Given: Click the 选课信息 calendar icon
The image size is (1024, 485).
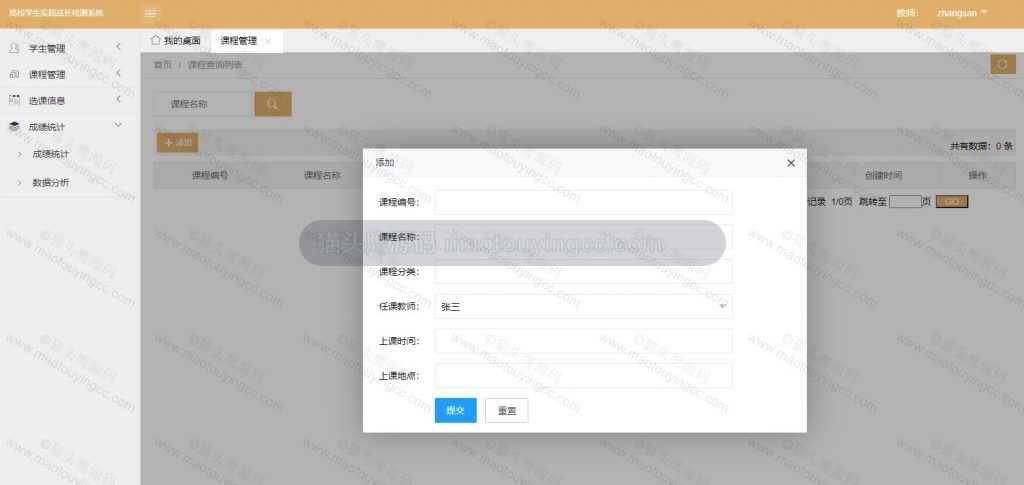Looking at the screenshot, I should pyautogui.click(x=14, y=101).
